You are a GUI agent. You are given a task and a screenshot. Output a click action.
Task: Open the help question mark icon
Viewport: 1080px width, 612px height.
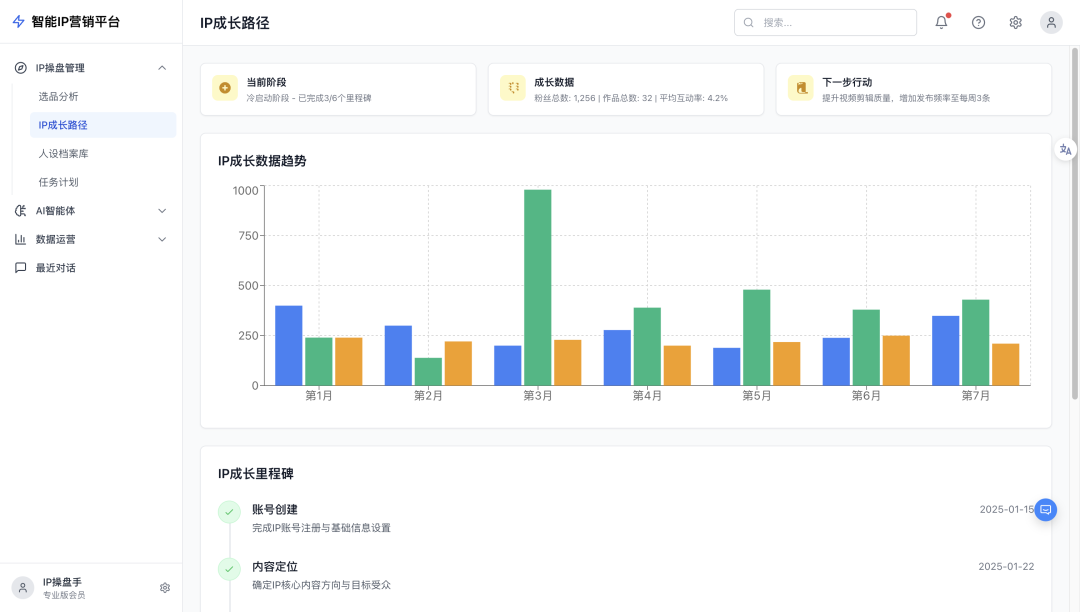point(978,23)
